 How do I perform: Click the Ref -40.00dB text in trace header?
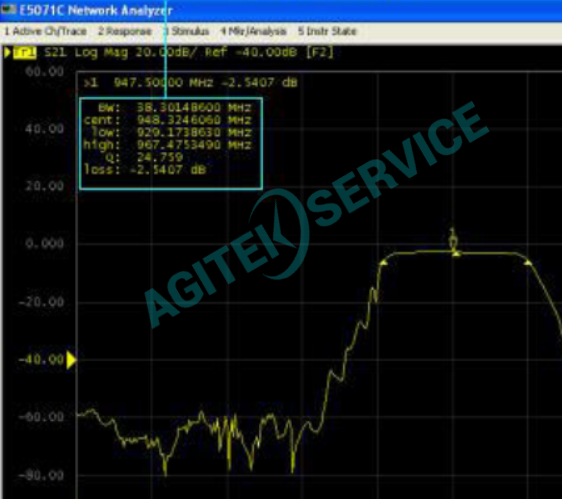pos(251,52)
